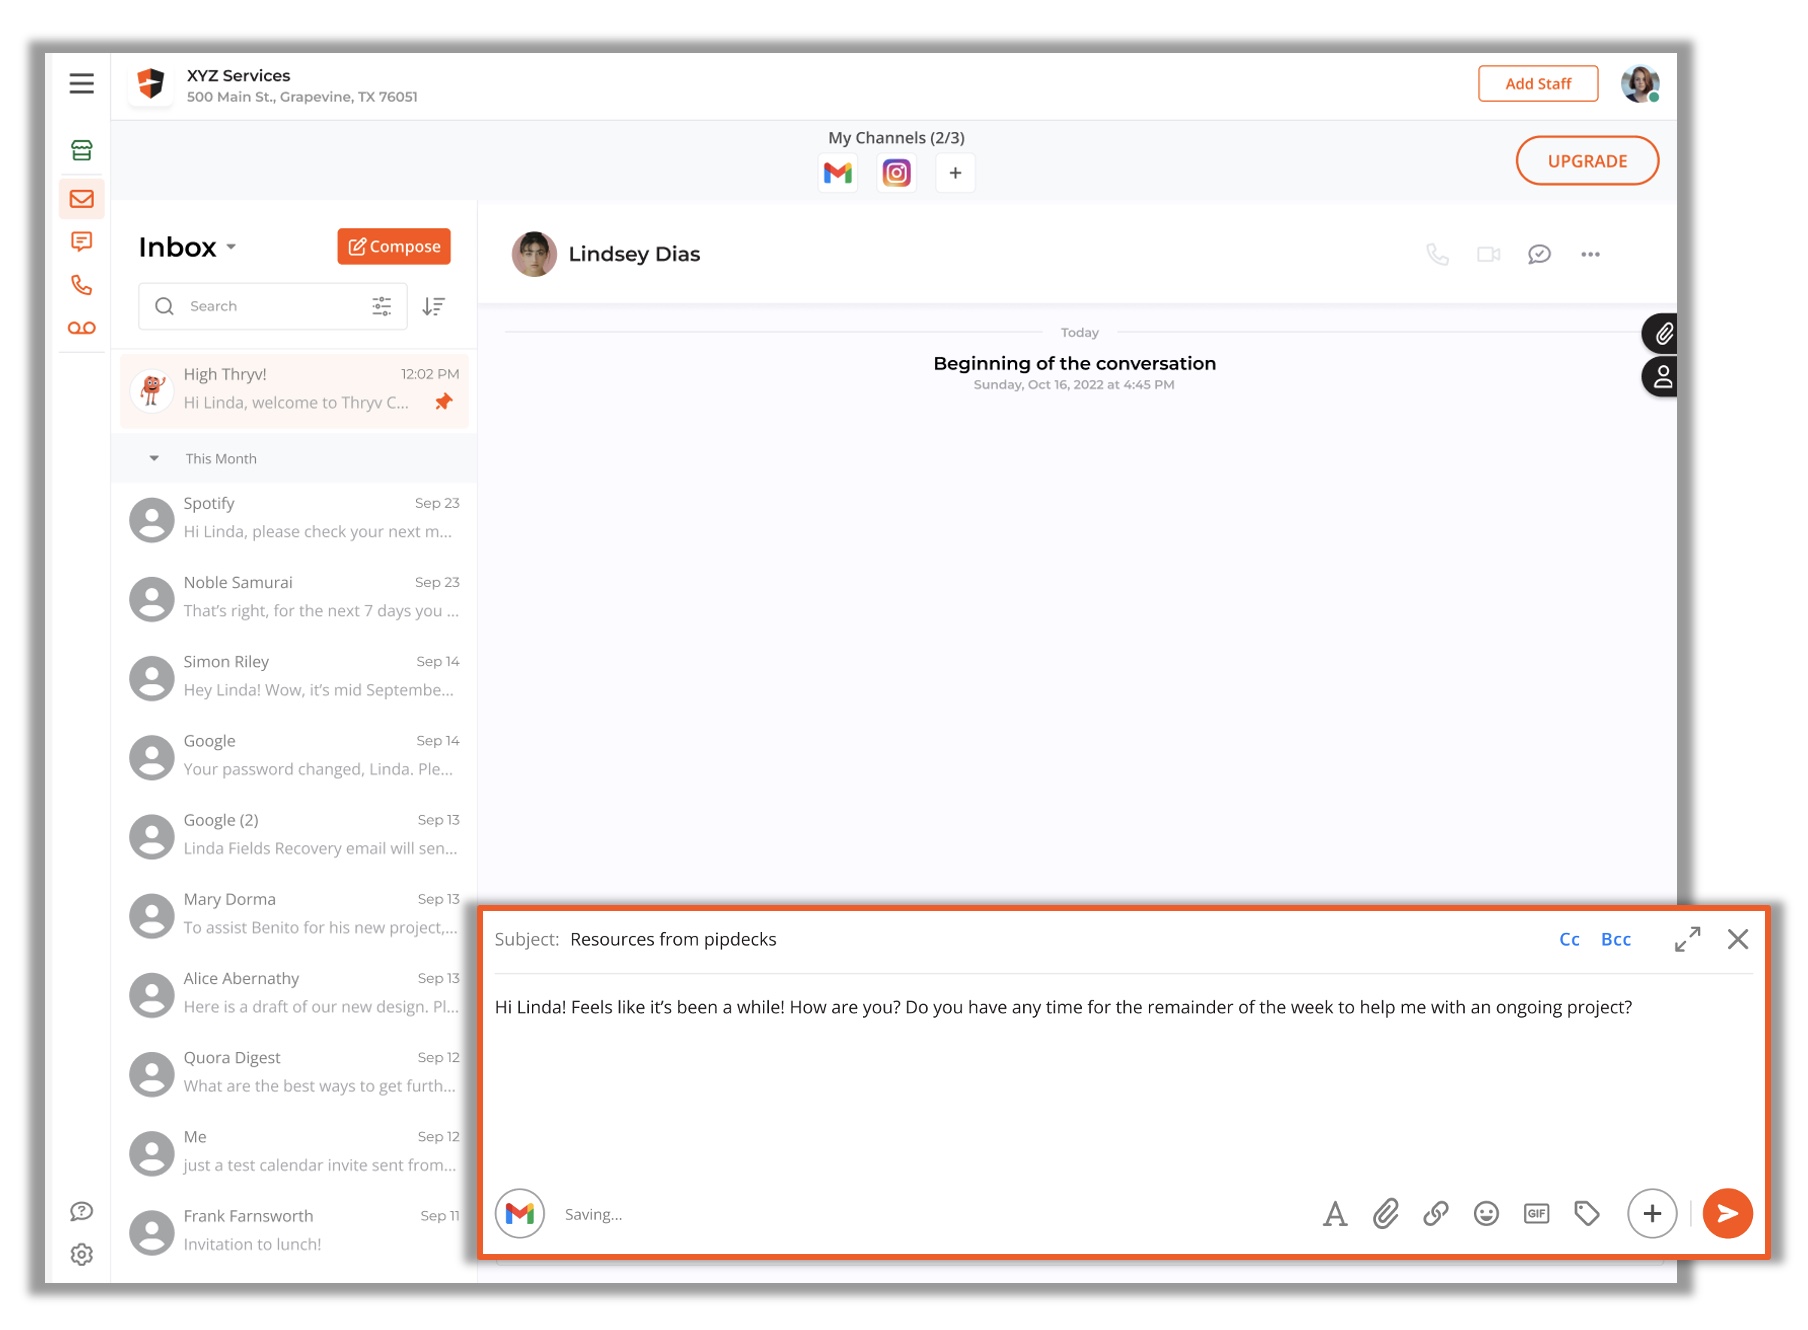Screen dimensions: 1808x1330
Task: Open the contact details side panel tab
Action: (x=1661, y=377)
